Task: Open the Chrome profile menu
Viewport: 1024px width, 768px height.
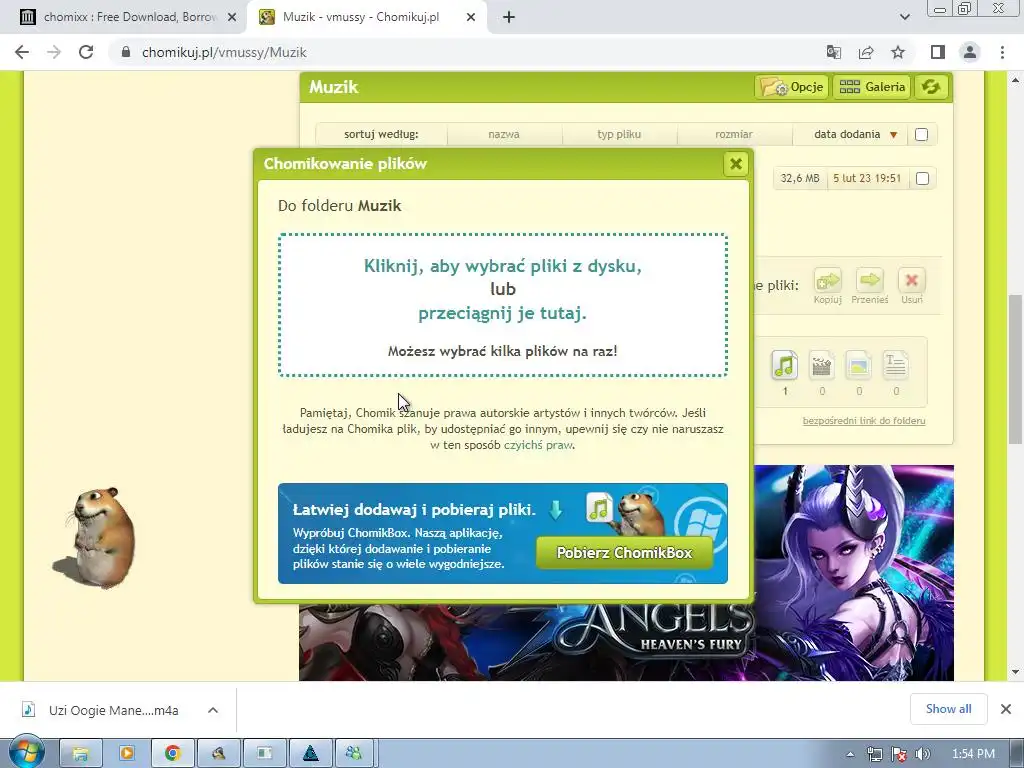Action: 970,52
